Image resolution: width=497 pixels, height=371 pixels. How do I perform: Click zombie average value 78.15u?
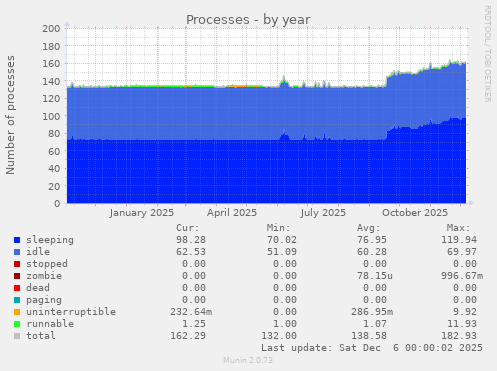[375, 276]
